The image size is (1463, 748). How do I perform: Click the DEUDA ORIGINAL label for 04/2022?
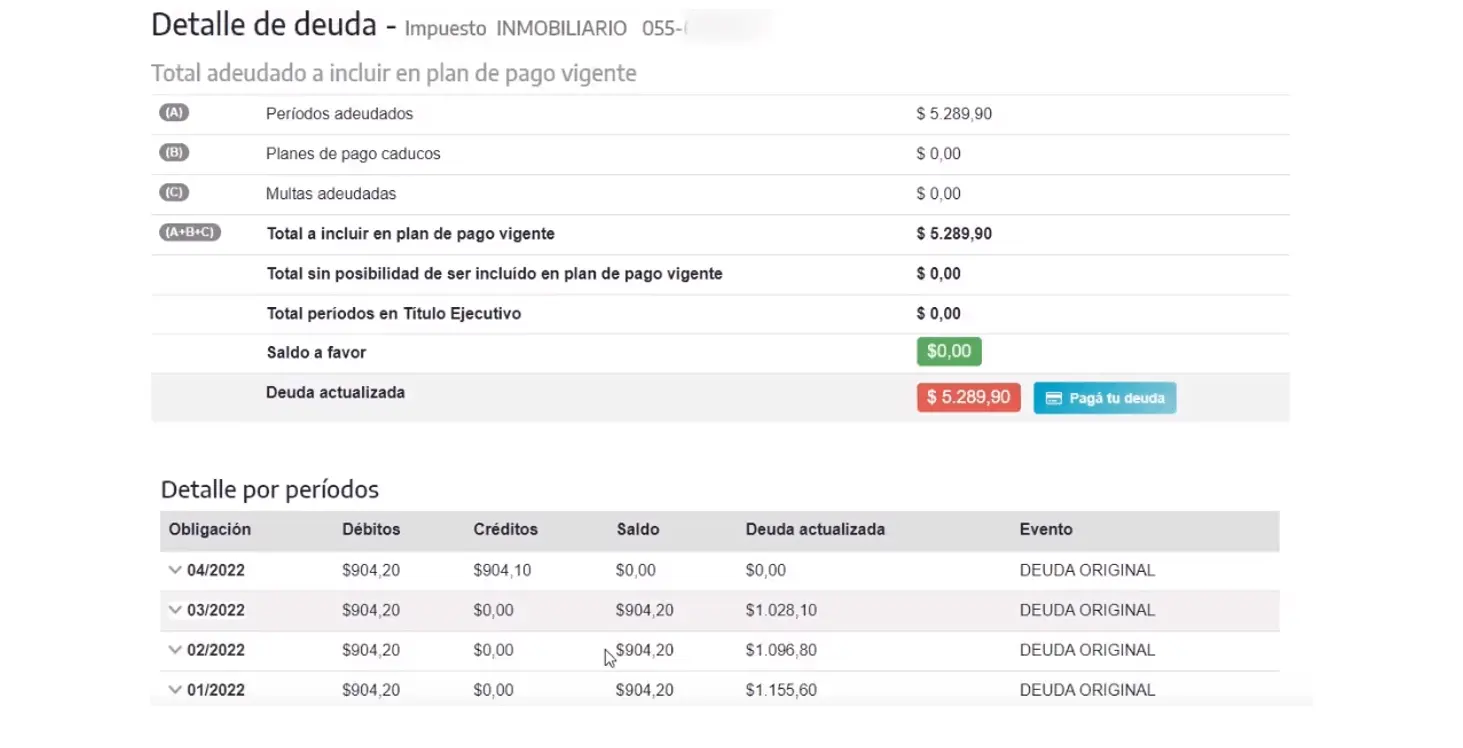[x=1086, y=569]
